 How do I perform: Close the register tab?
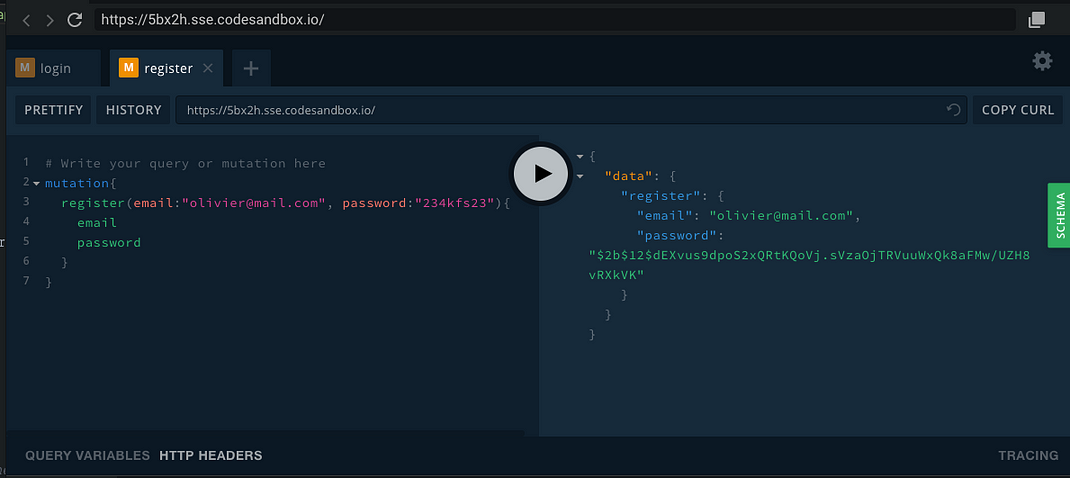pyautogui.click(x=208, y=68)
